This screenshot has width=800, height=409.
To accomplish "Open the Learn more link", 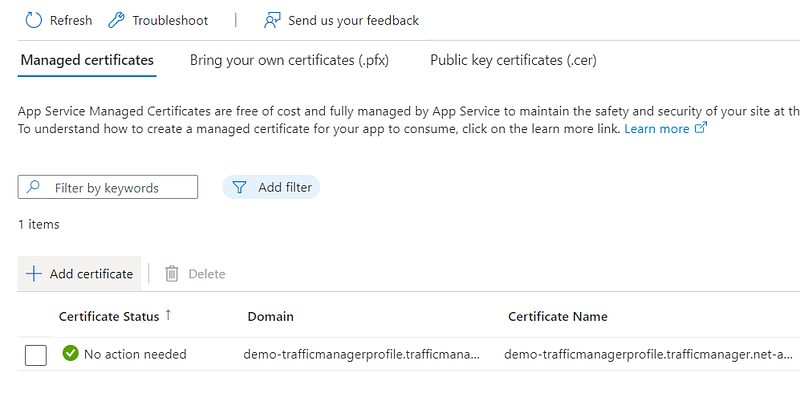I will tap(656, 129).
